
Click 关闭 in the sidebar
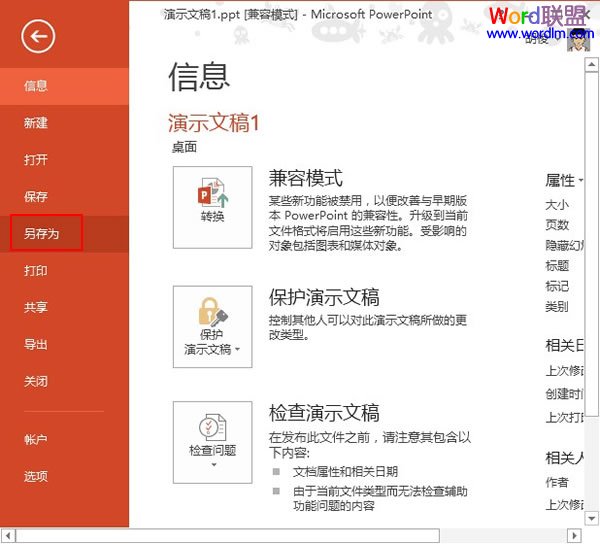coord(64,381)
